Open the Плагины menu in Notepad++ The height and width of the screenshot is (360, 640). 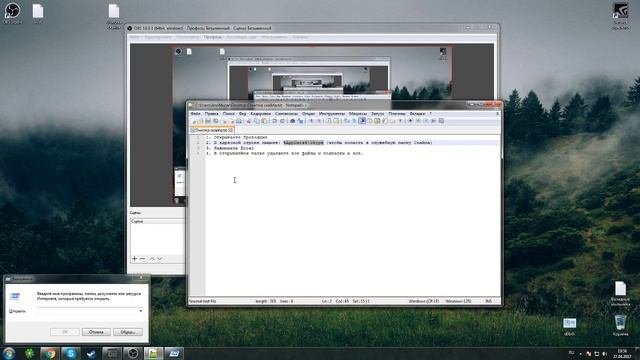[x=397, y=113]
